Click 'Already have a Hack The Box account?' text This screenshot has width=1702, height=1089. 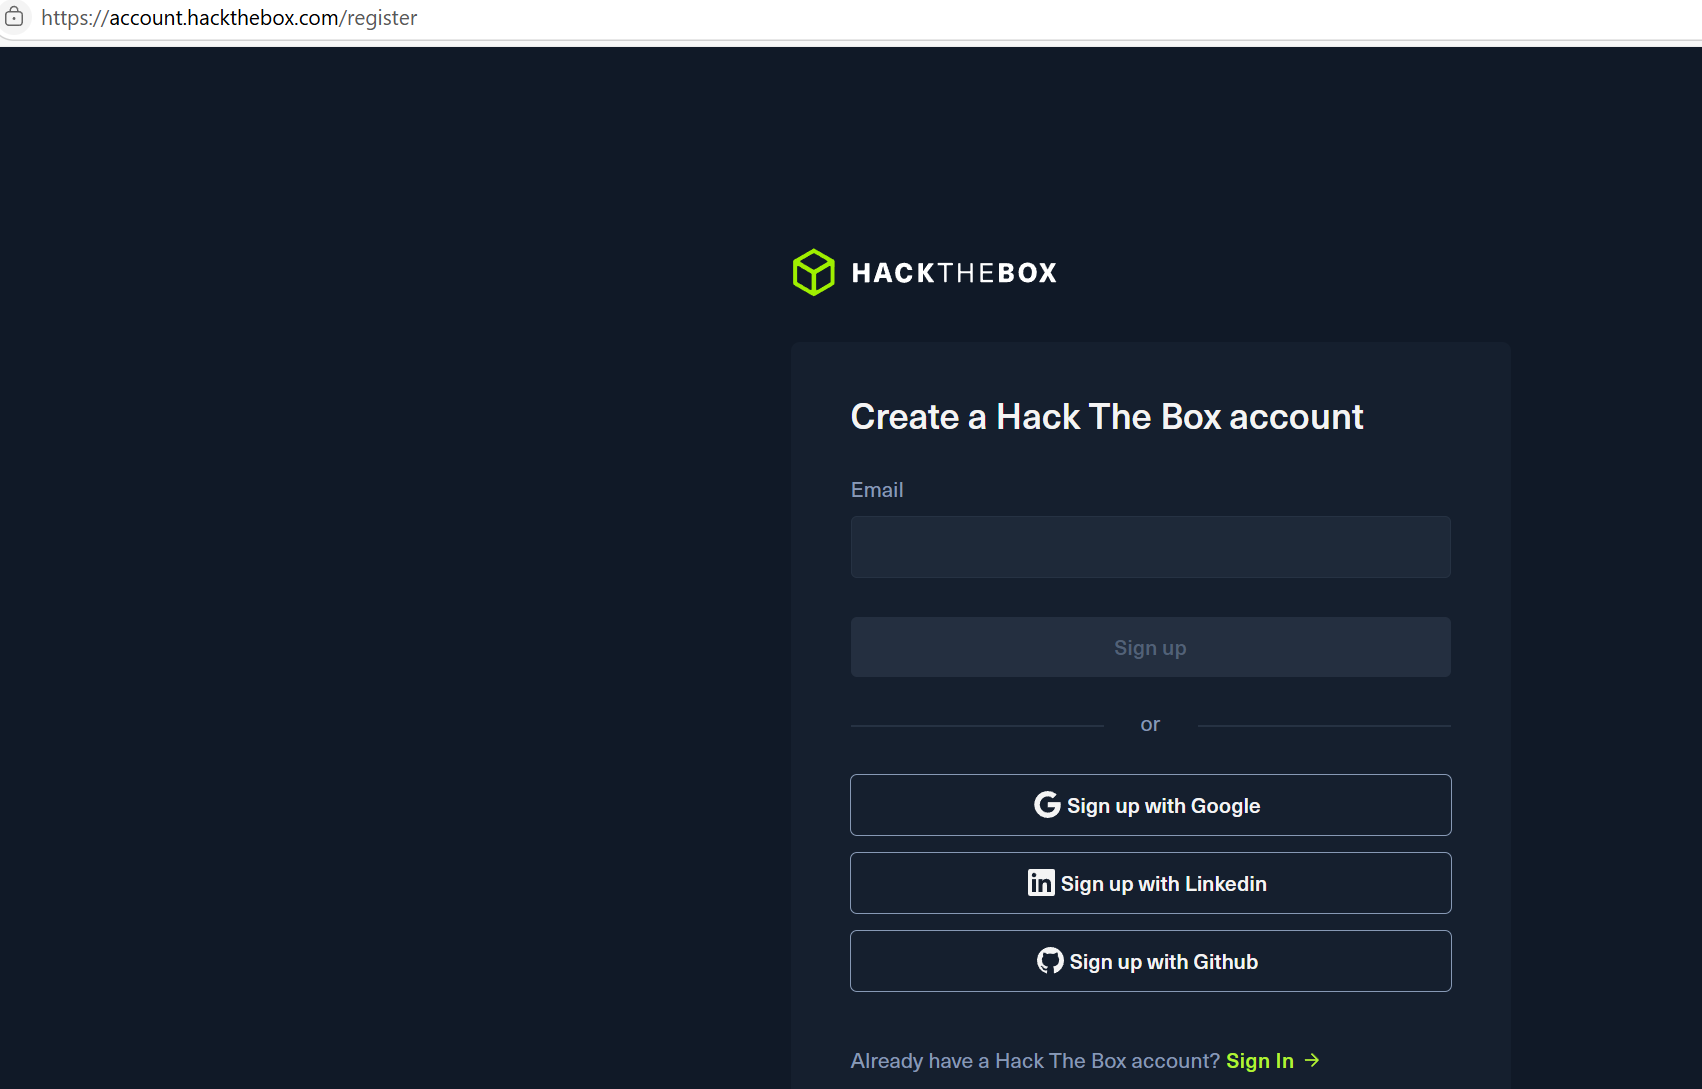[x=1035, y=1061]
